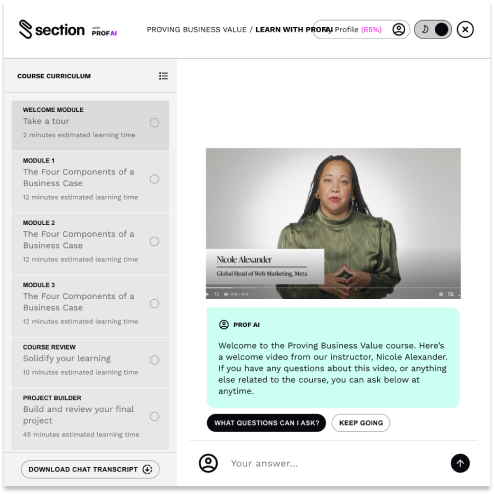Click the Keep Going button

(361, 423)
